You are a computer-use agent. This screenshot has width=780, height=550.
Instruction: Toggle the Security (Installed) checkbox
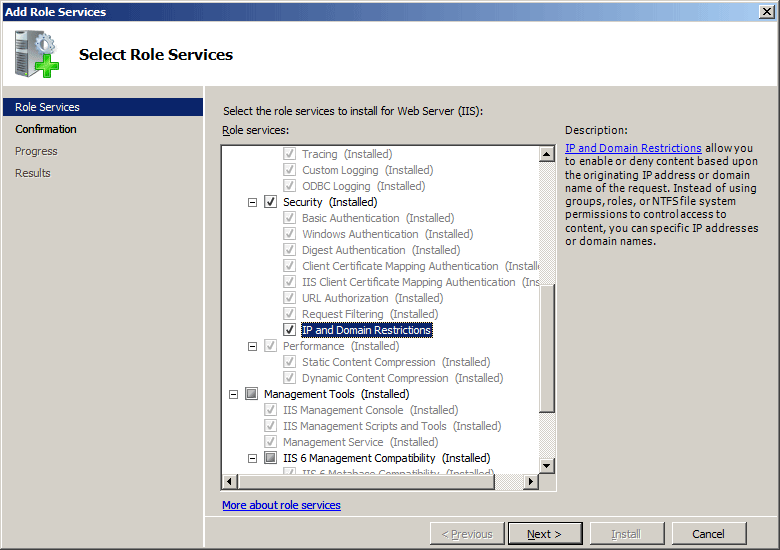click(270, 202)
